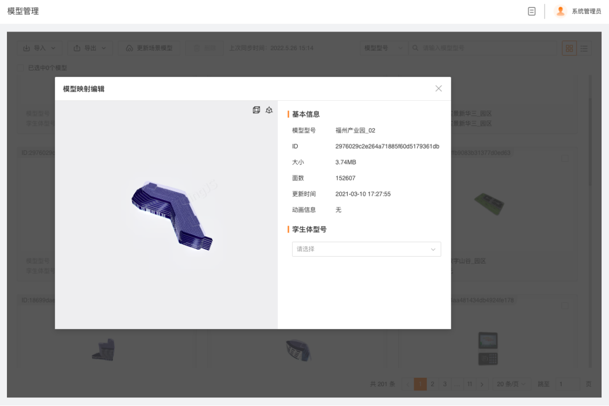Click the purple 3D building model preview
This screenshot has width=609, height=406.
[172, 215]
